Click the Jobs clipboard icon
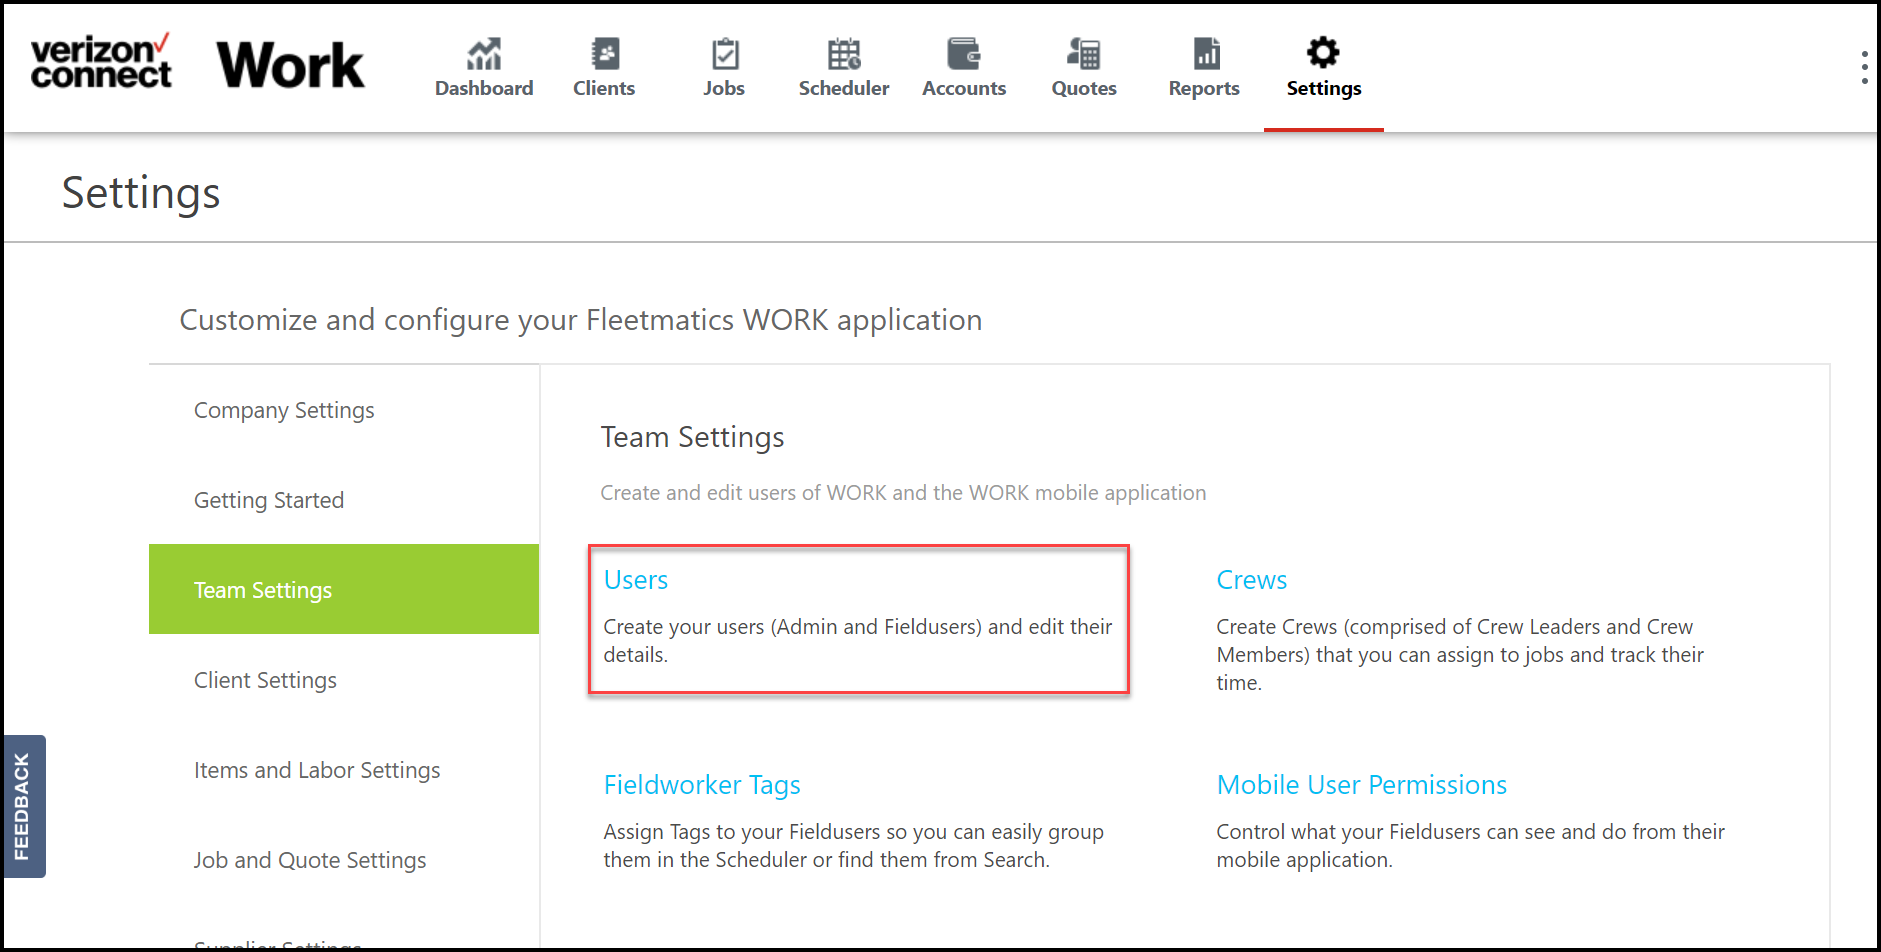The height and width of the screenshot is (952, 1881). pyautogui.click(x=725, y=53)
